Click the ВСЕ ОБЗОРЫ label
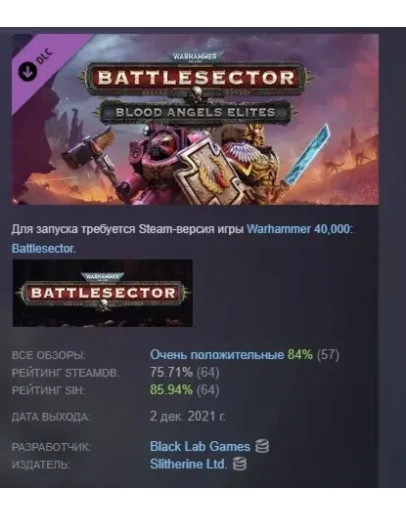This screenshot has width=406, height=516. tap(49, 356)
